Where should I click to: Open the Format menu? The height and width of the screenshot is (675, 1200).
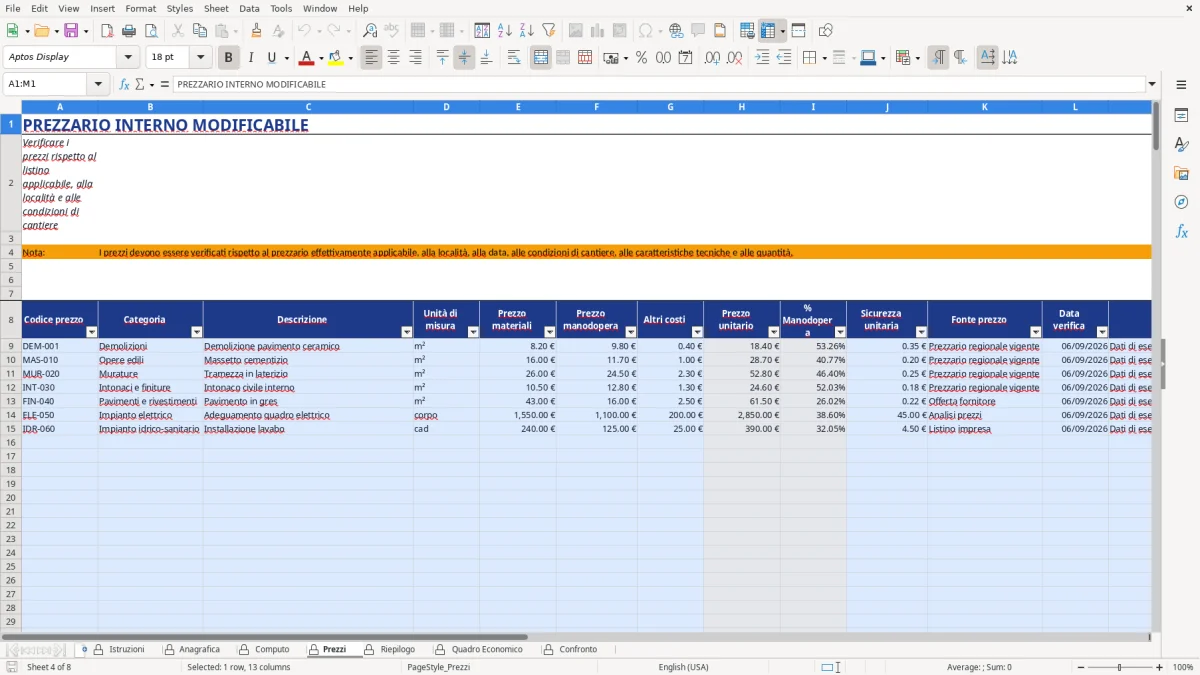pos(141,8)
